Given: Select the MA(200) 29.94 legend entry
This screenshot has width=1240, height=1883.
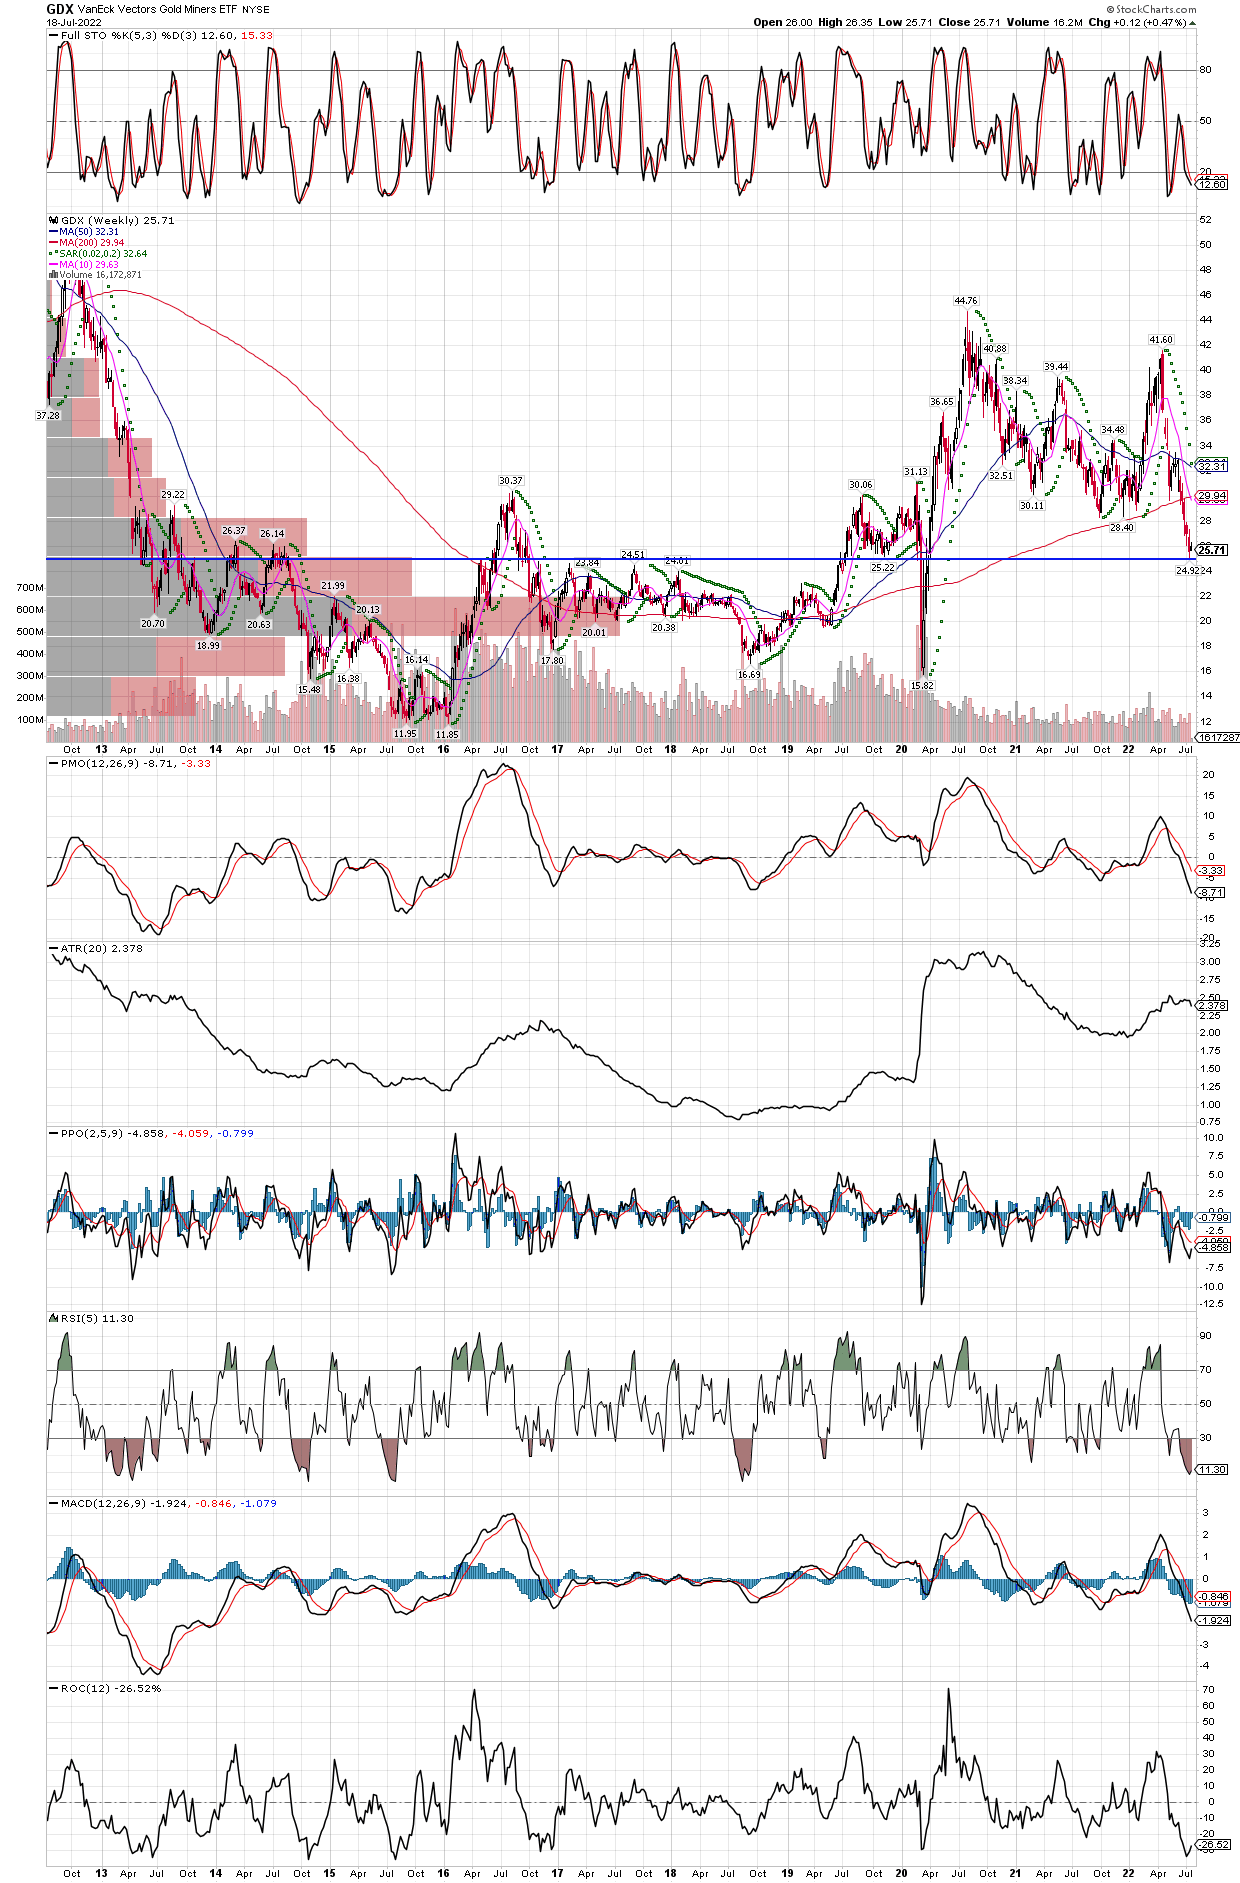Looking at the screenshot, I should [x=87, y=243].
